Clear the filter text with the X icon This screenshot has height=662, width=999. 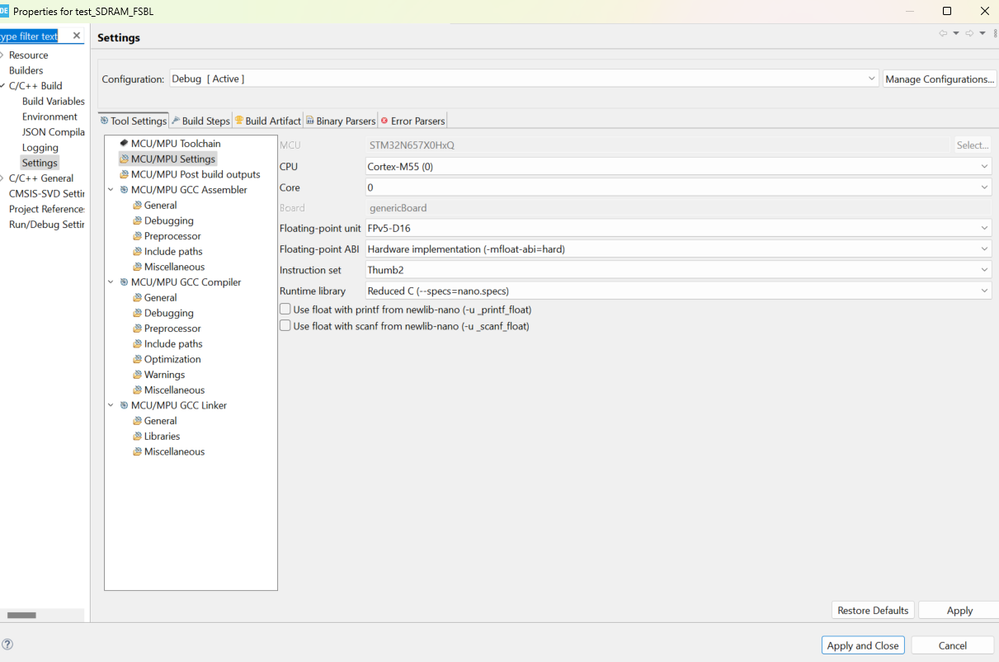(76, 36)
